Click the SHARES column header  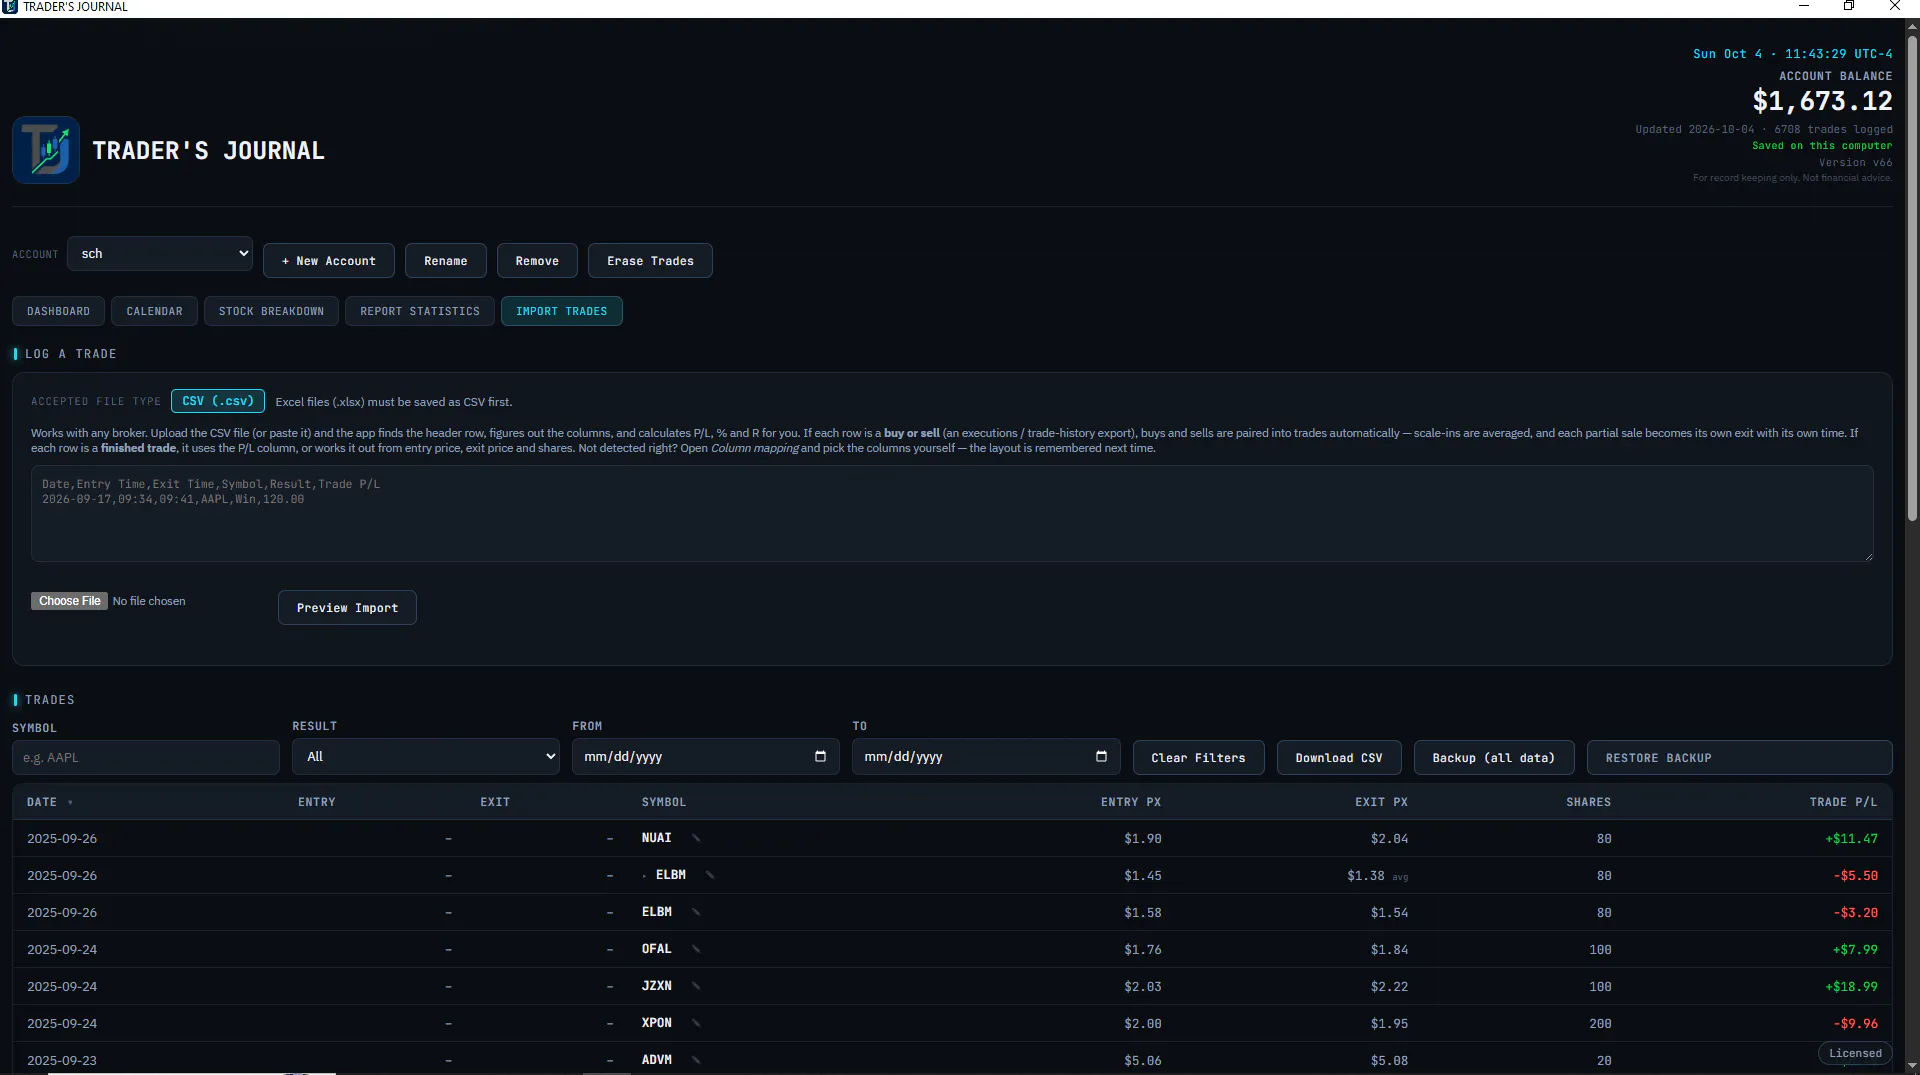1588,802
